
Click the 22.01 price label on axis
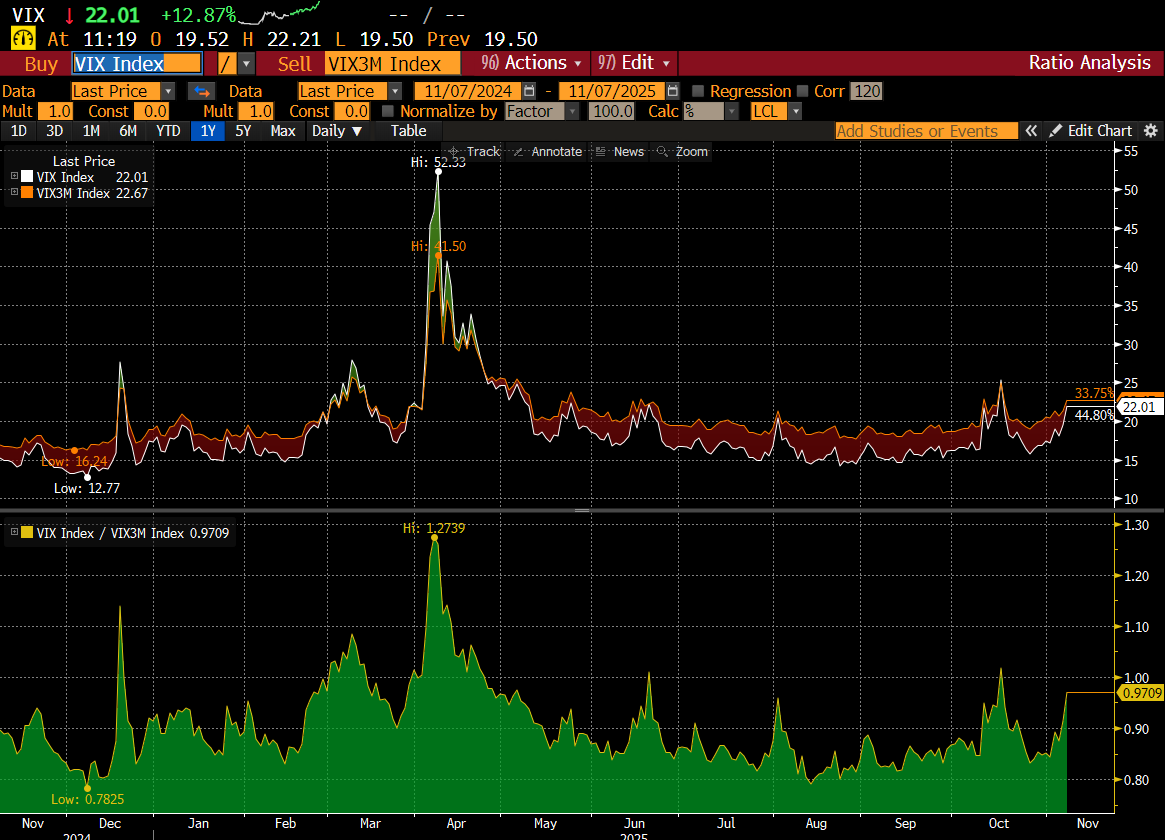click(x=1139, y=407)
